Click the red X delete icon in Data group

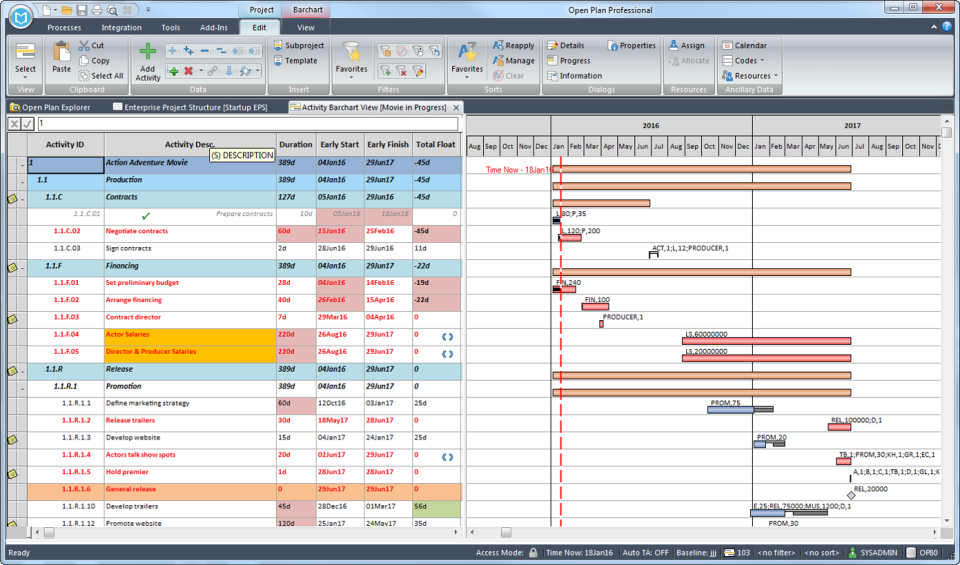189,71
